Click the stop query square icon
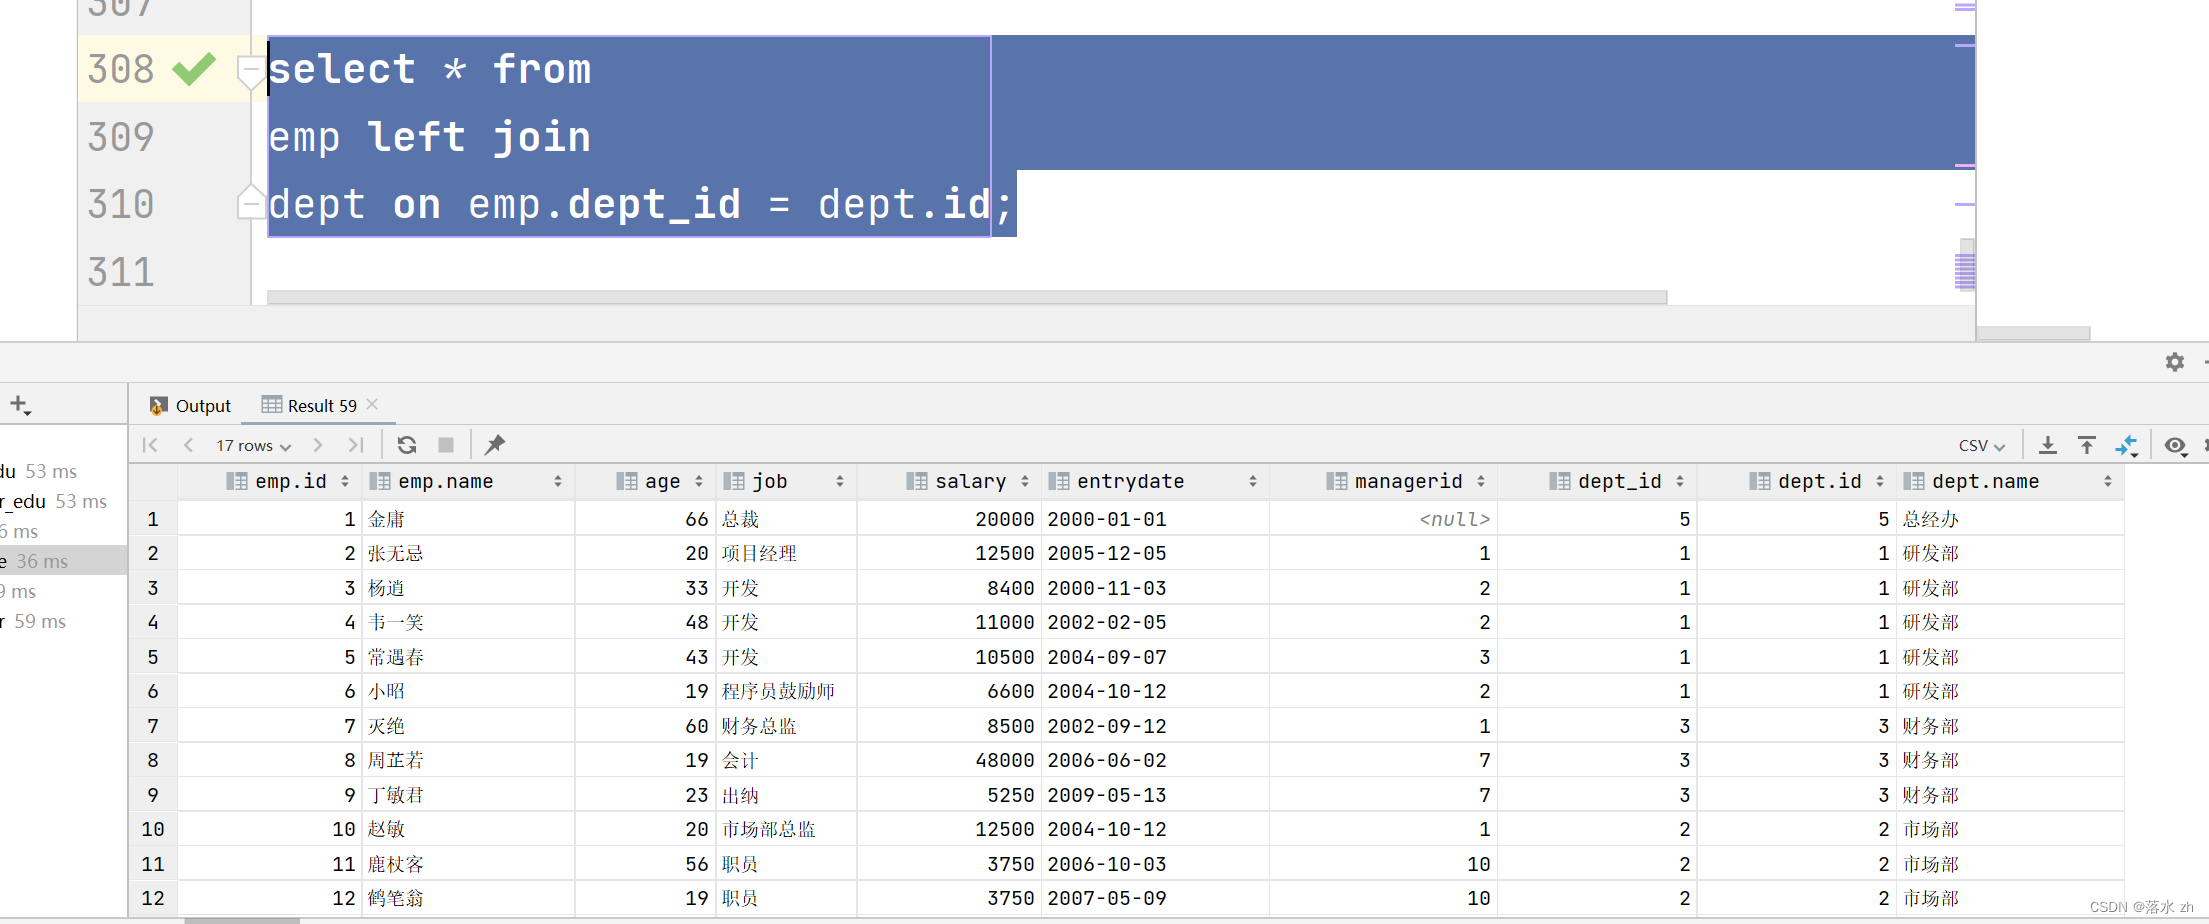Viewport: 2209px width, 924px height. tap(446, 445)
